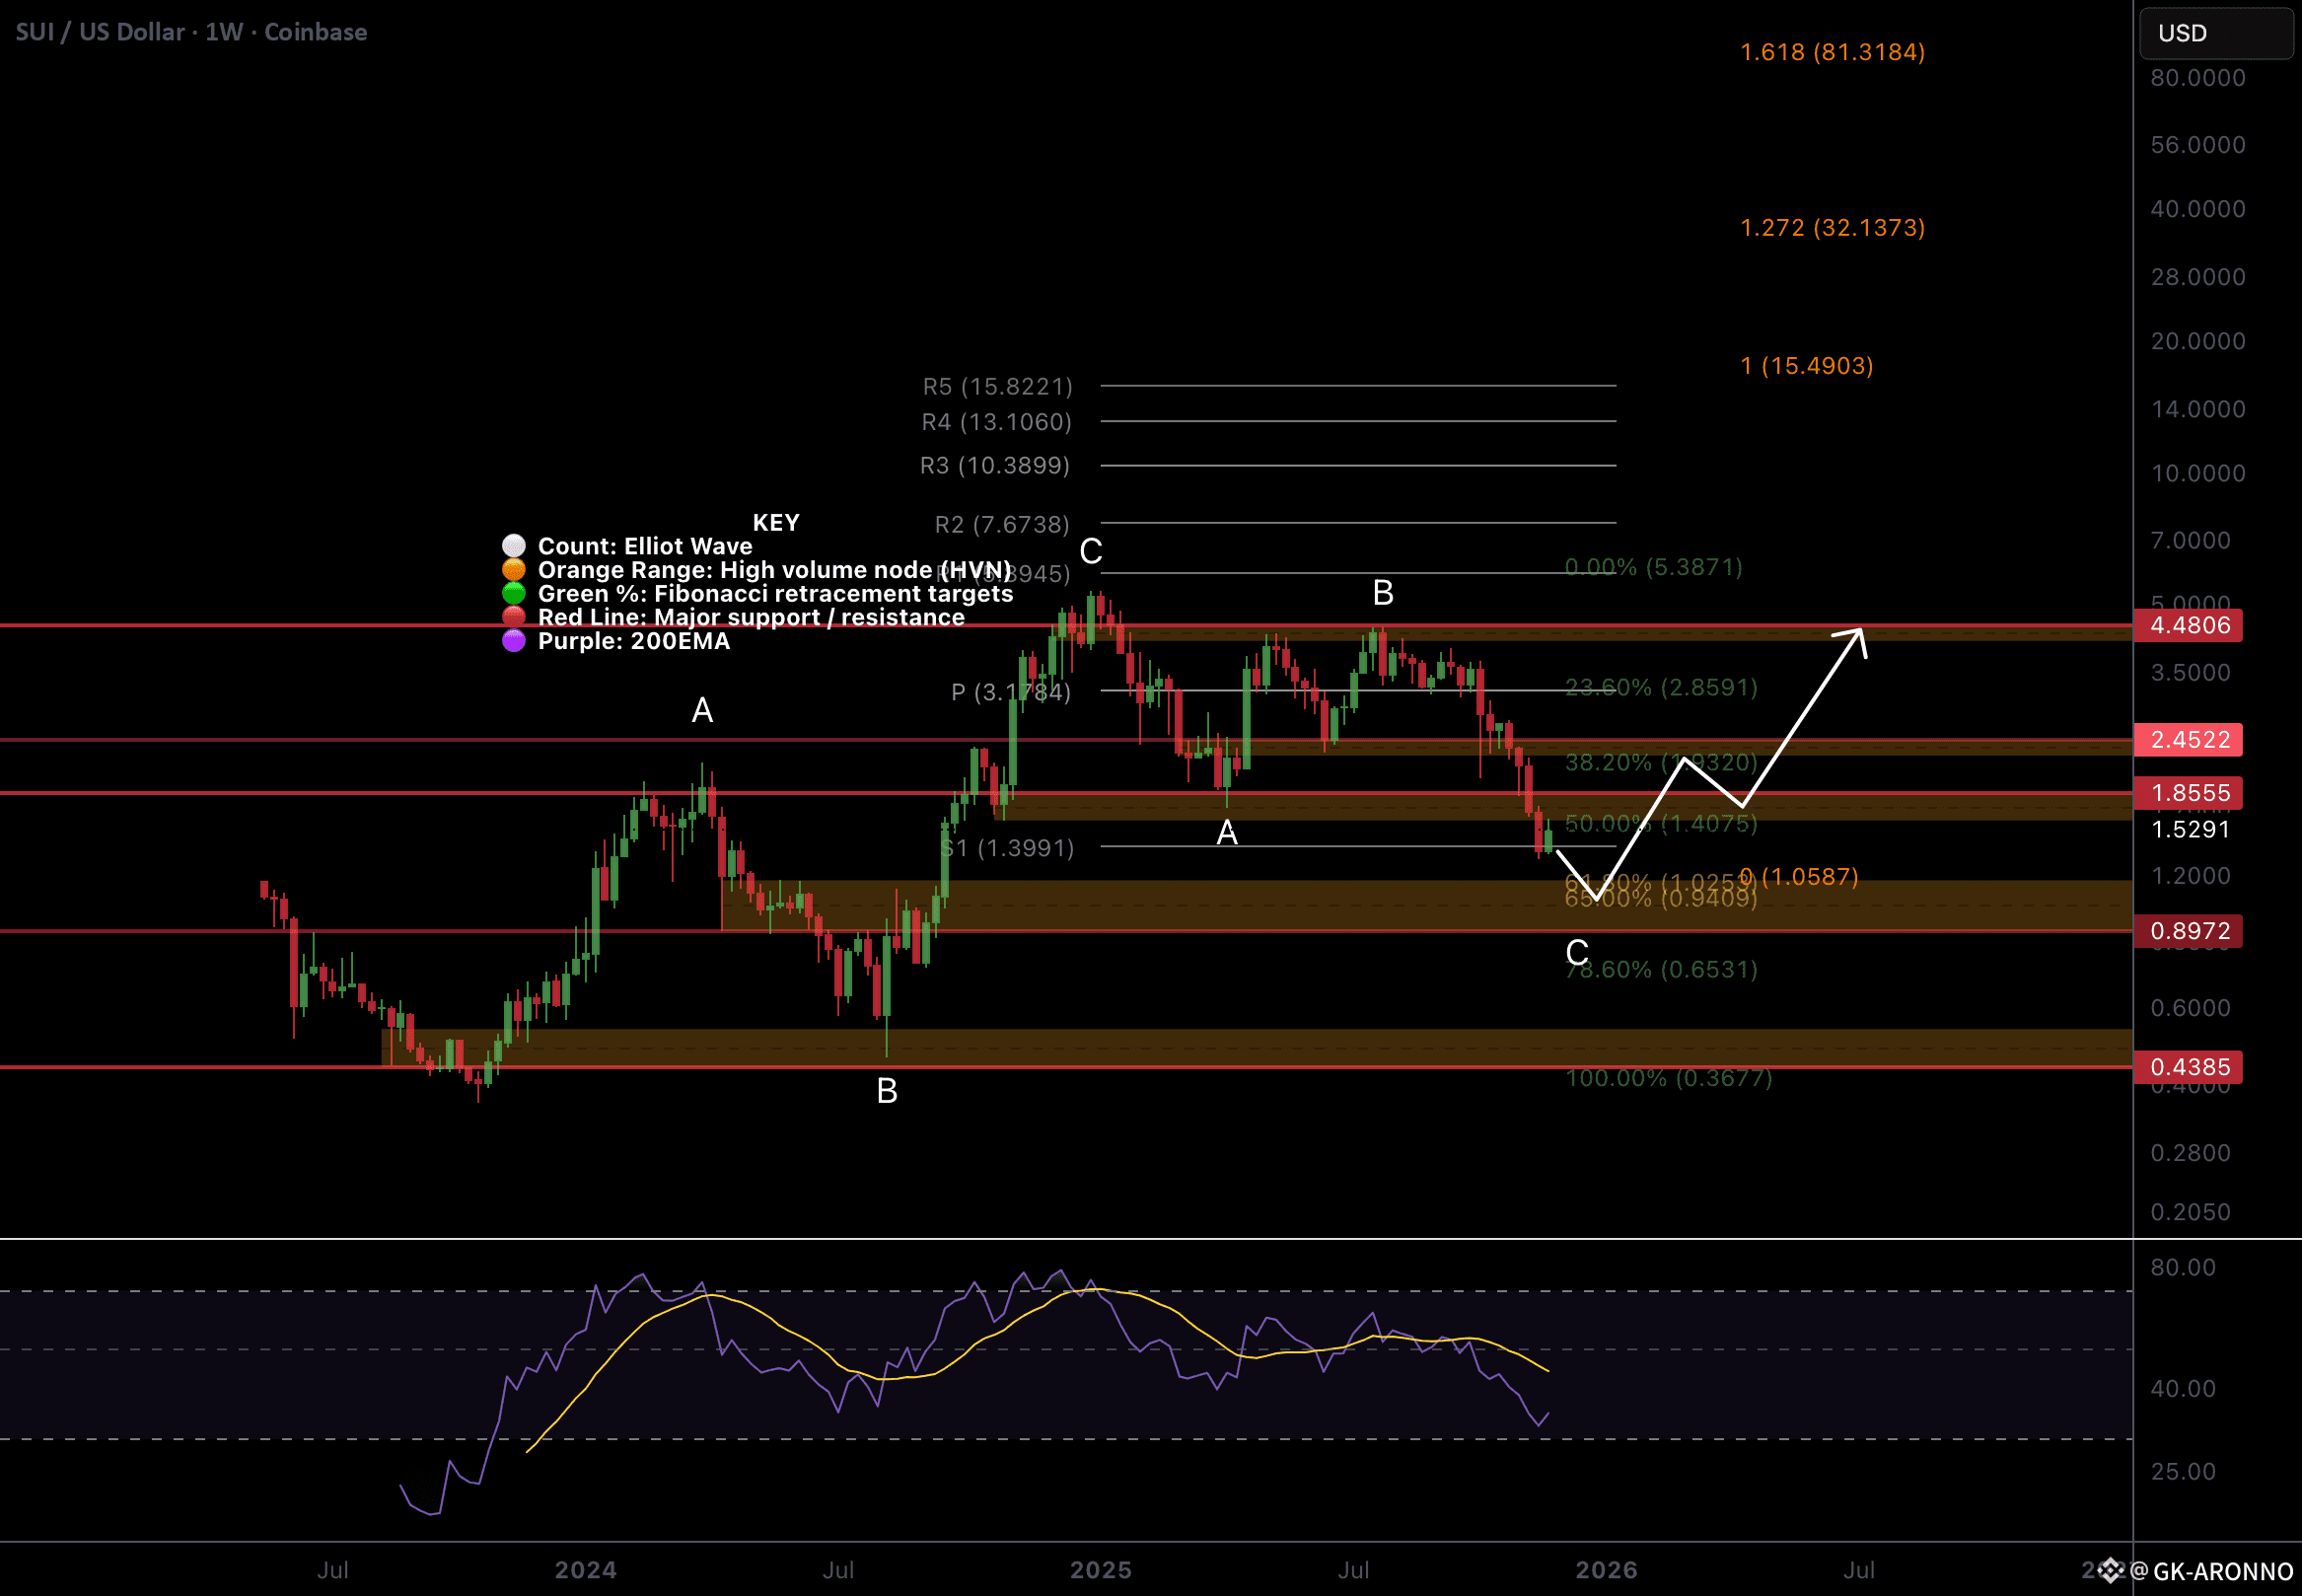Screen dimensions: 2302x1596
Task: Click the purple 200EMA legend circle
Action: (513, 641)
